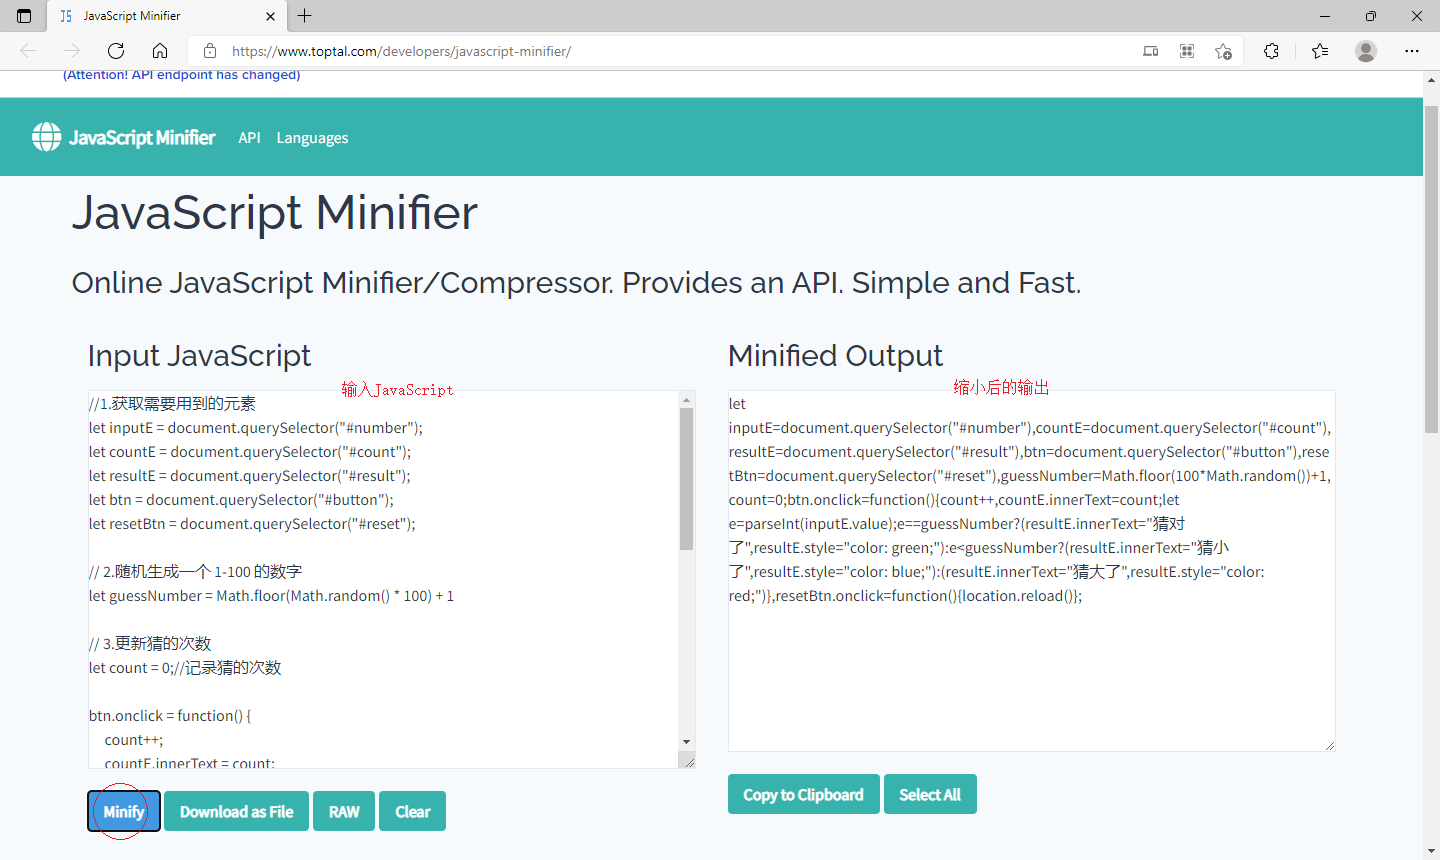Click the Minified Output heading
The height and width of the screenshot is (860, 1440).
(x=835, y=356)
